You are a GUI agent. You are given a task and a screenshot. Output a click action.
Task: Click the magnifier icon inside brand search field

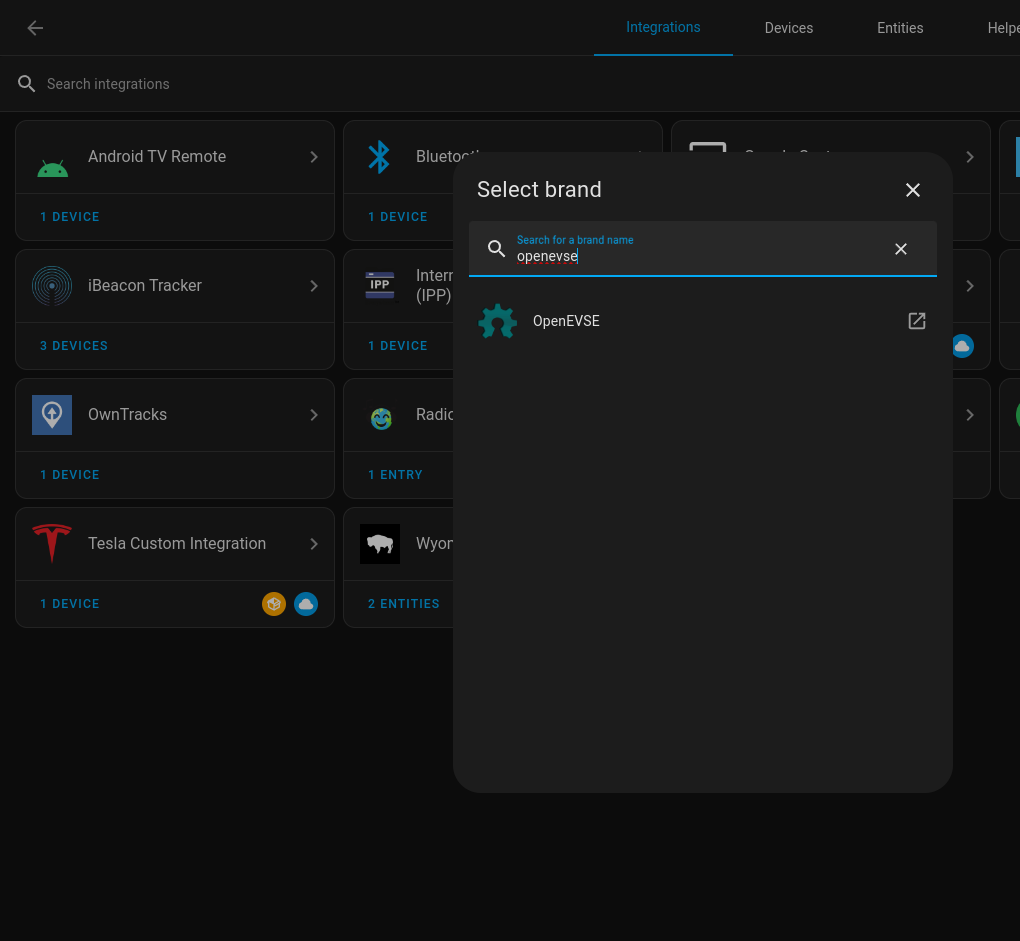click(497, 249)
